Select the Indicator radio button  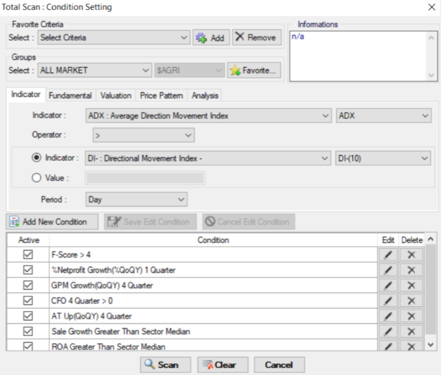coord(36,158)
